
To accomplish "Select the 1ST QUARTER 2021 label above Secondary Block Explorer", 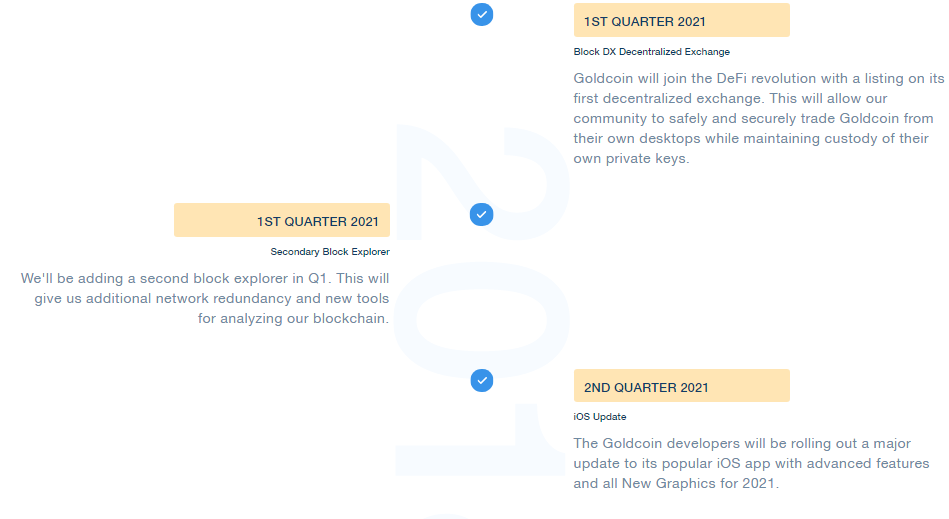I will [282, 220].
